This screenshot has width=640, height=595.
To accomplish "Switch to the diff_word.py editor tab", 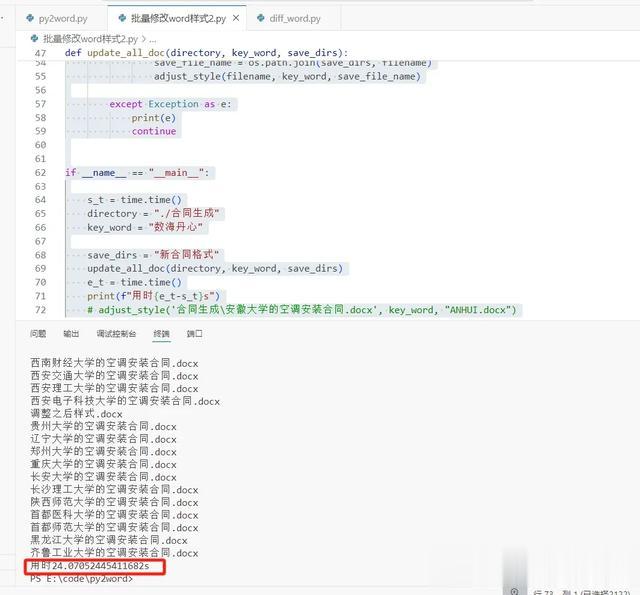I will click(x=293, y=18).
